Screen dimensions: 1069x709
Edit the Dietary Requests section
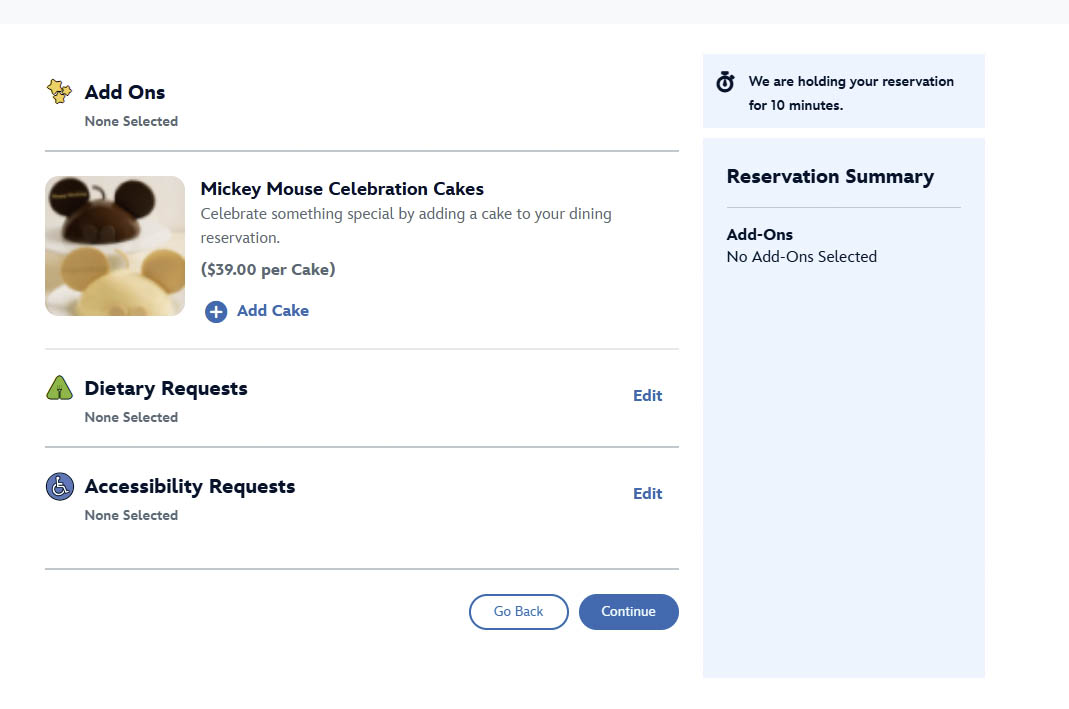coord(647,396)
